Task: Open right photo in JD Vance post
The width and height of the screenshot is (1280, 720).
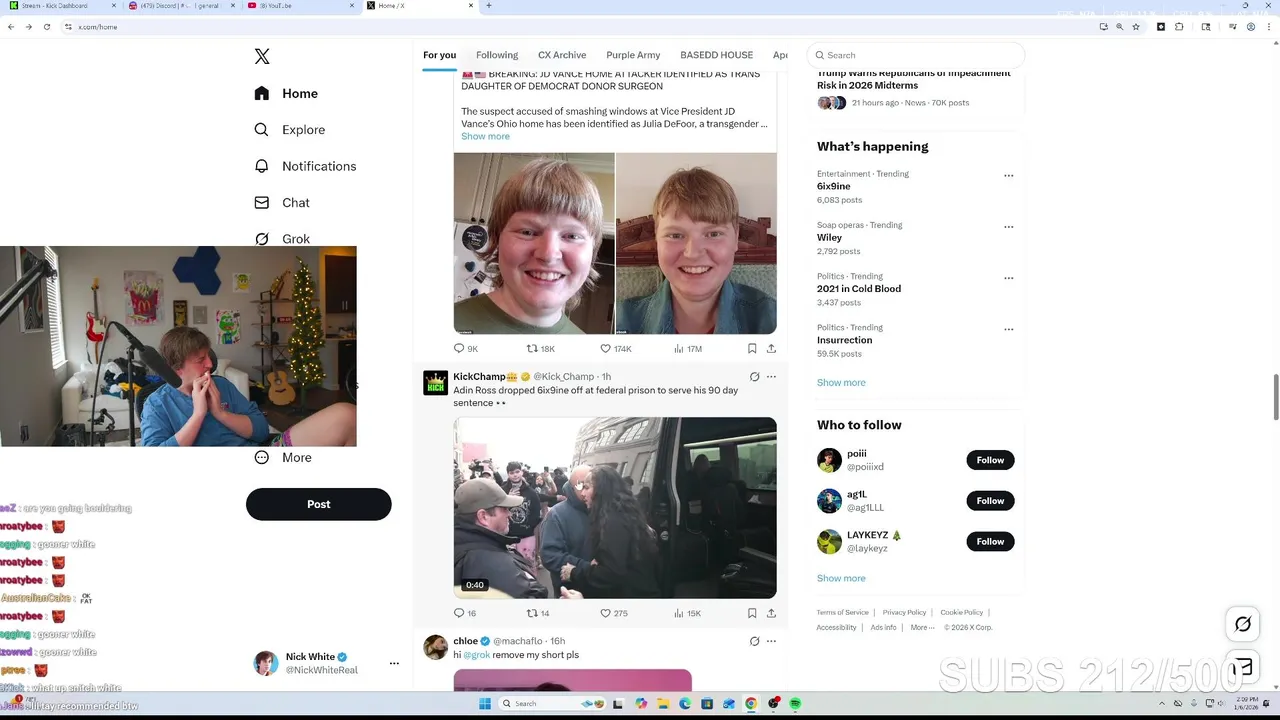Action: click(696, 243)
